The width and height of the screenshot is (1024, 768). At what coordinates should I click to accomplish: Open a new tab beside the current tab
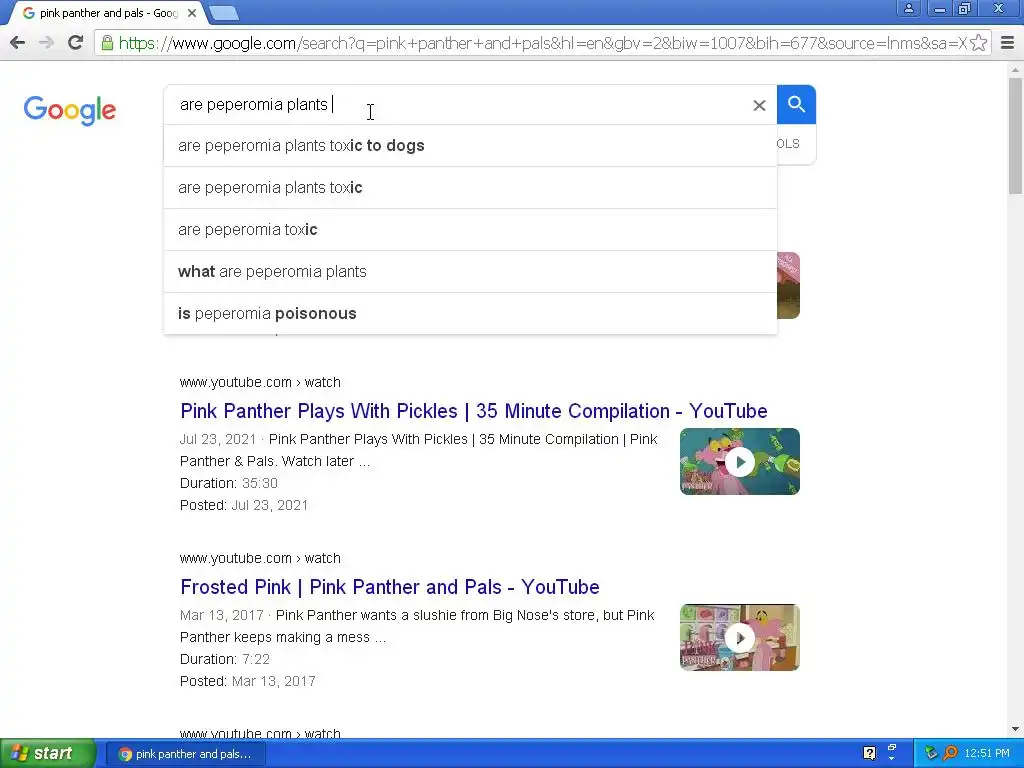click(224, 13)
